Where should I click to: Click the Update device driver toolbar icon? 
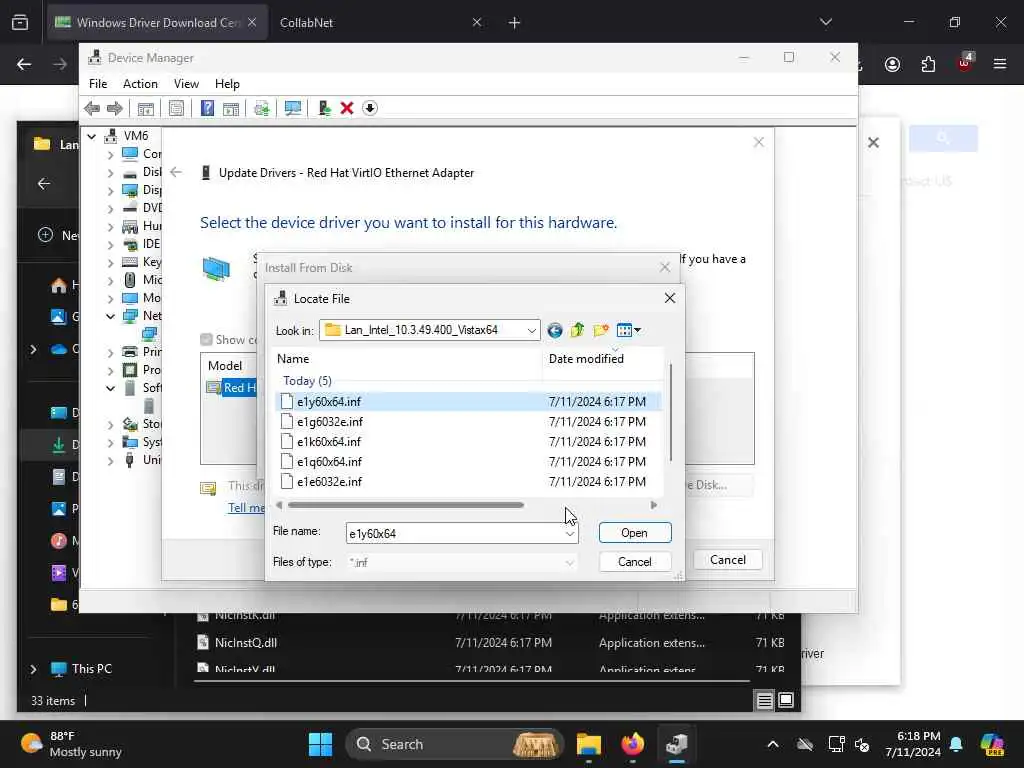pyautogui.click(x=324, y=108)
